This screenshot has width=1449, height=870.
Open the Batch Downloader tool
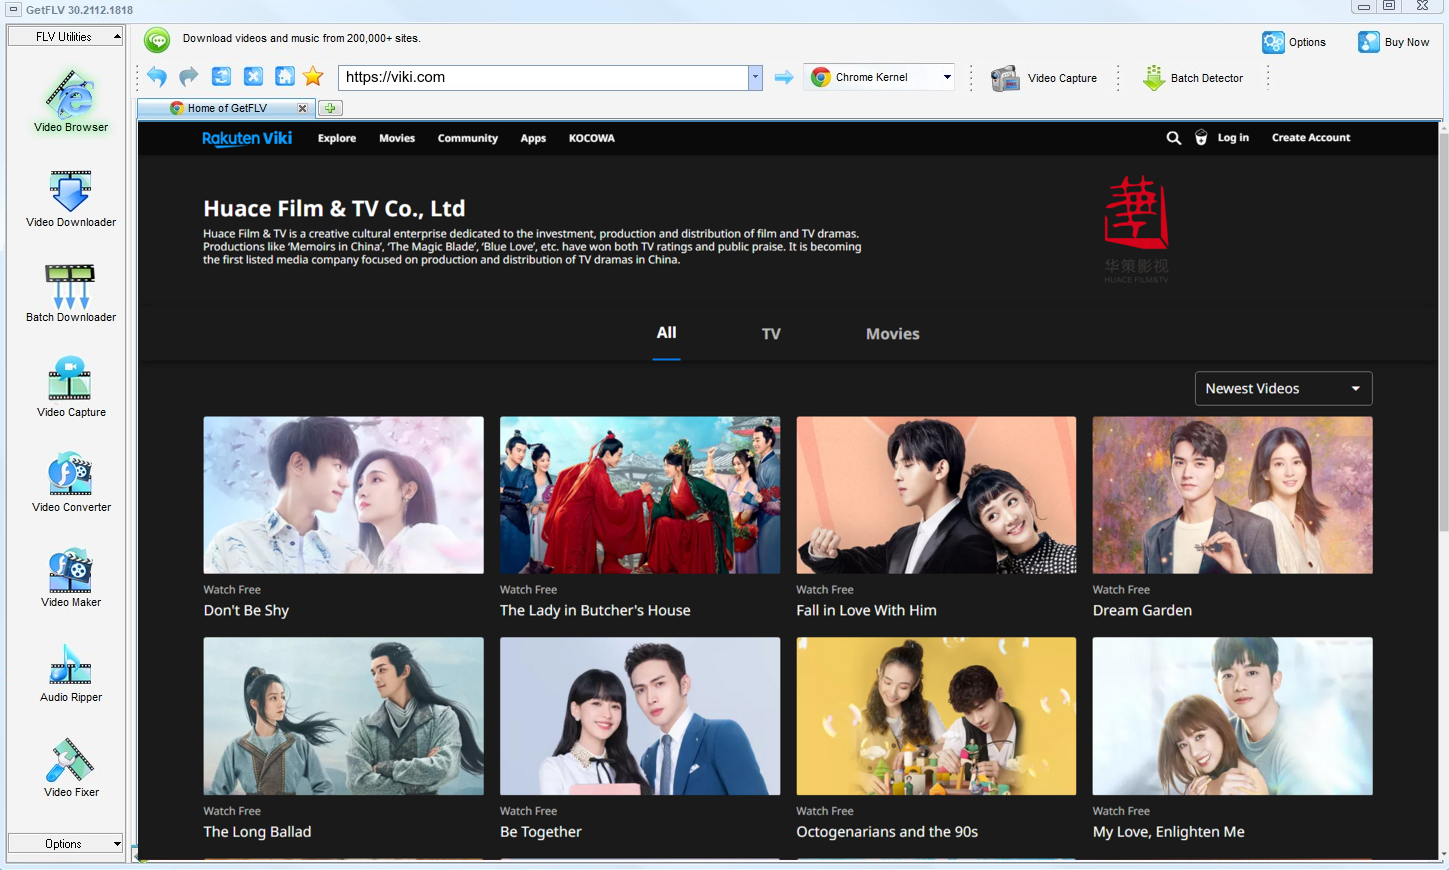tap(71, 293)
